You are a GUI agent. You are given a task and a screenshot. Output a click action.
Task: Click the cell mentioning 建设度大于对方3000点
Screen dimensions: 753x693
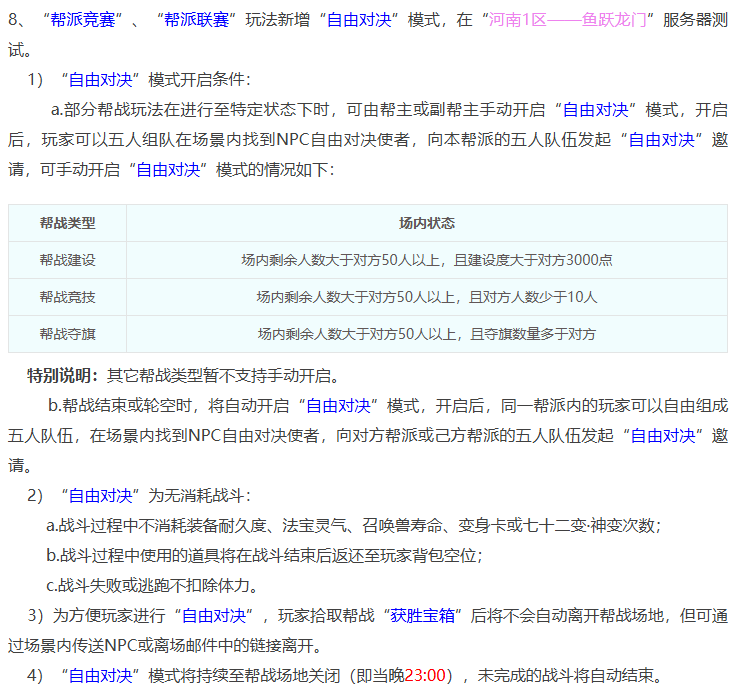(426, 259)
